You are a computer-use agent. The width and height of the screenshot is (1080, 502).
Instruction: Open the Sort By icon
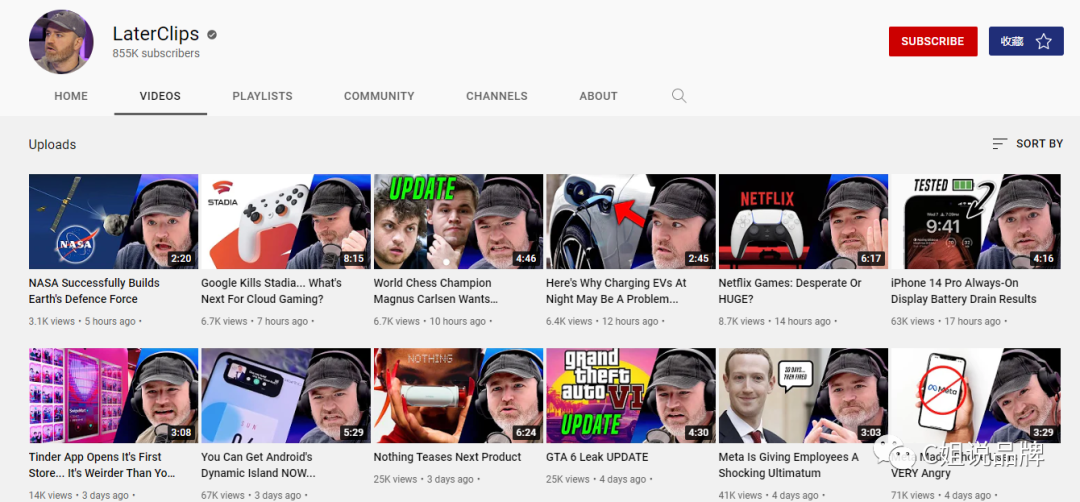(x=999, y=144)
